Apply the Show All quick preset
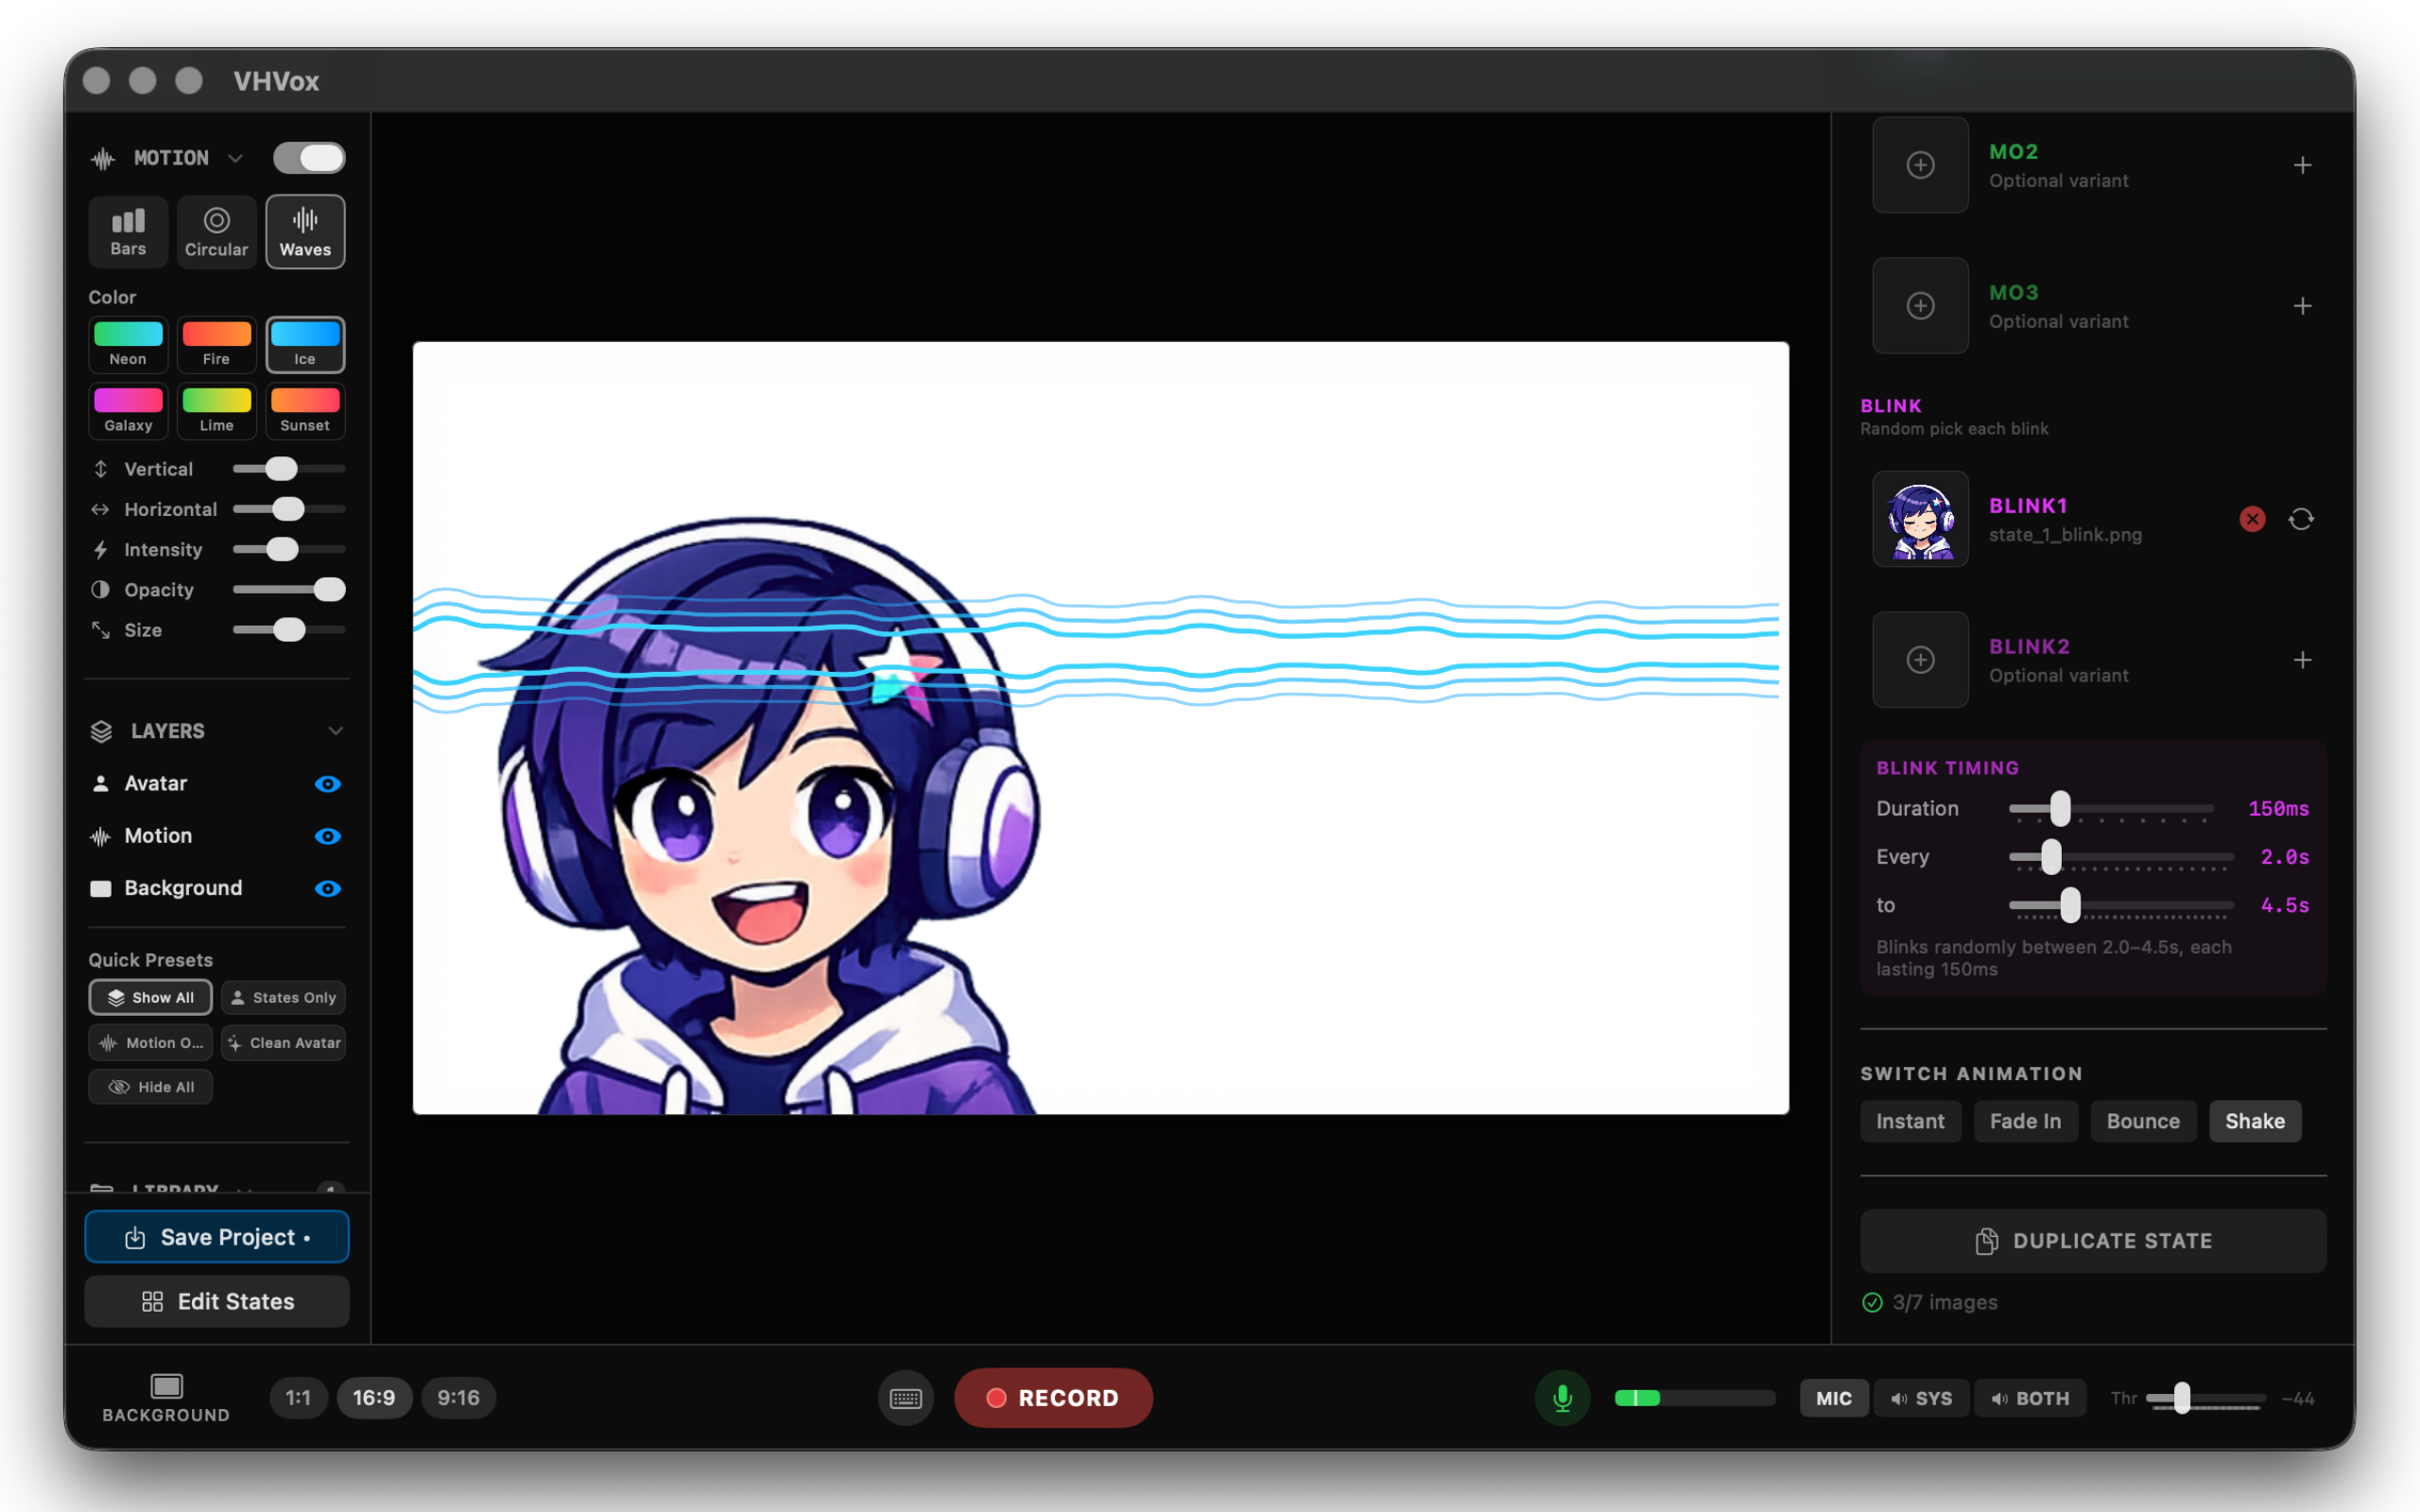2420x1512 pixels. click(150, 997)
